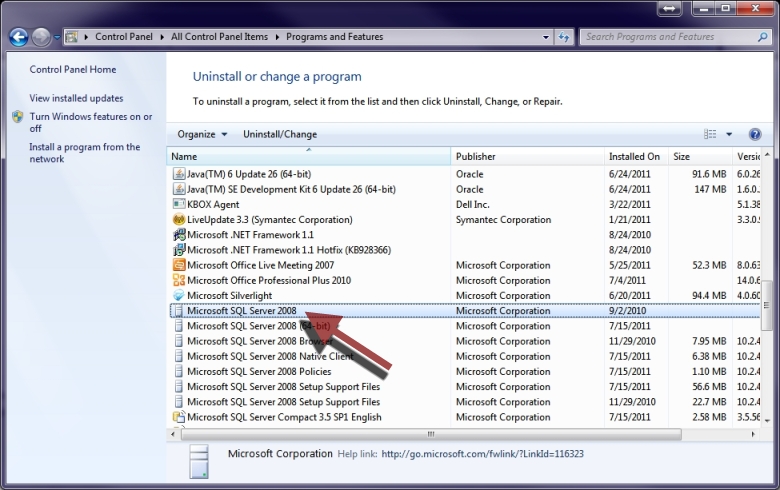The height and width of the screenshot is (490, 780).
Task: Open Turn Windows features on or off
Action: pyautogui.click(x=91, y=122)
